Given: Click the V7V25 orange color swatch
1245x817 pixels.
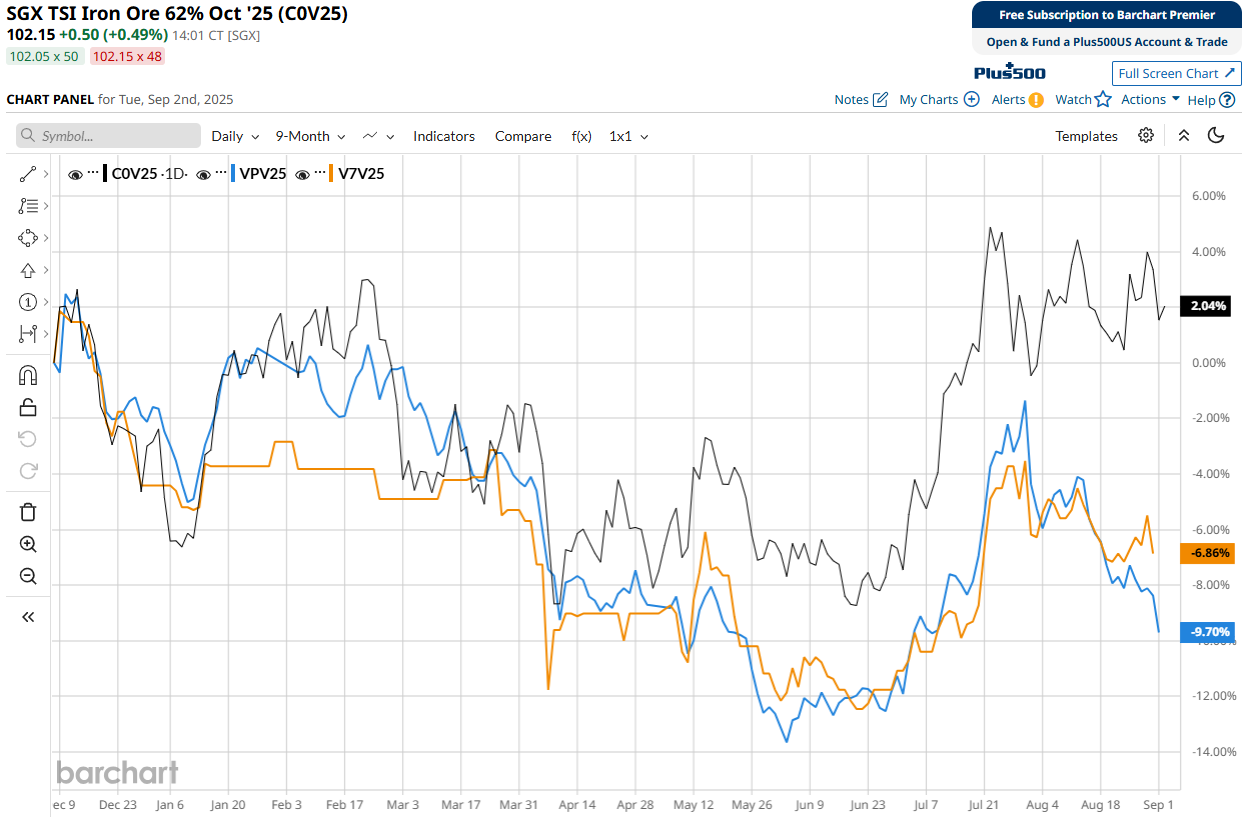Looking at the screenshot, I should [330, 174].
